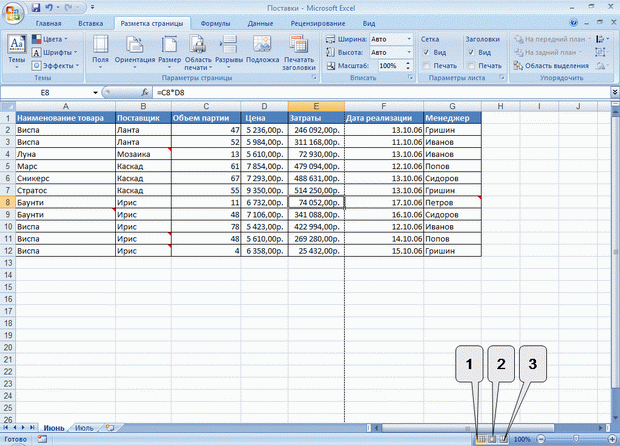Open the Name Box dropdown arrow
620x446 pixels.
point(95,93)
